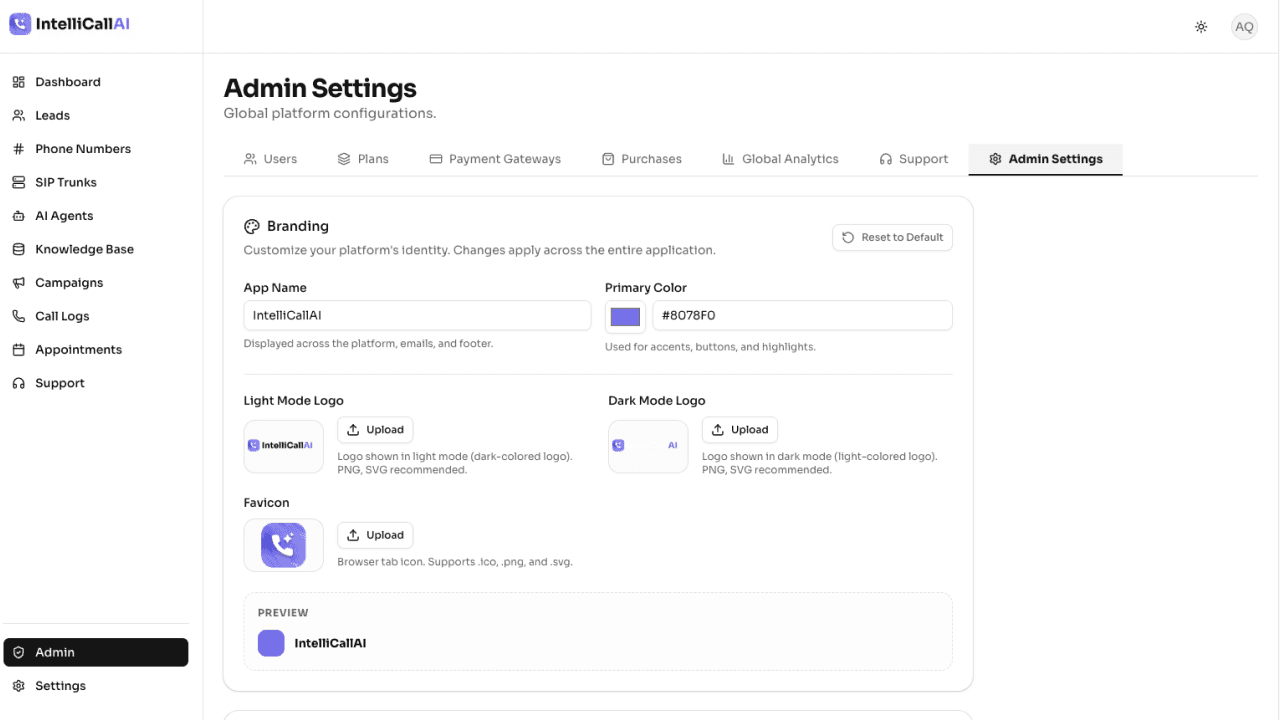The height and width of the screenshot is (720, 1280).
Task: Click the Branding palette icon
Action: (x=252, y=226)
